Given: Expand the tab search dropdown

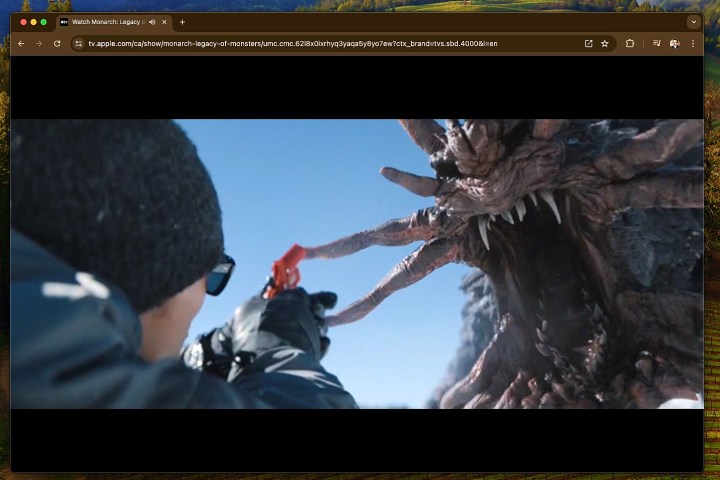Looking at the screenshot, I should click(x=693, y=22).
